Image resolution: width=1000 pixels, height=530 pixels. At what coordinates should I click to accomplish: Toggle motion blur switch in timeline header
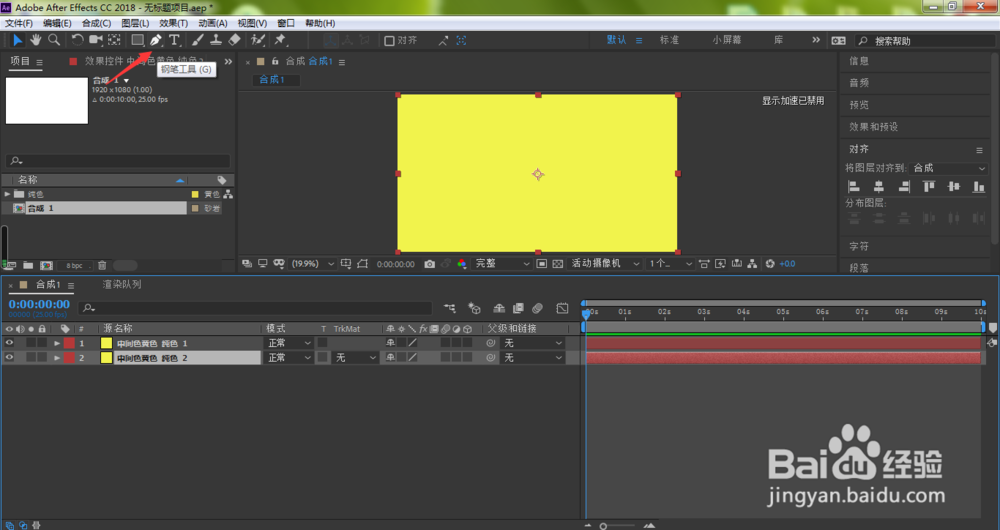(x=537, y=309)
